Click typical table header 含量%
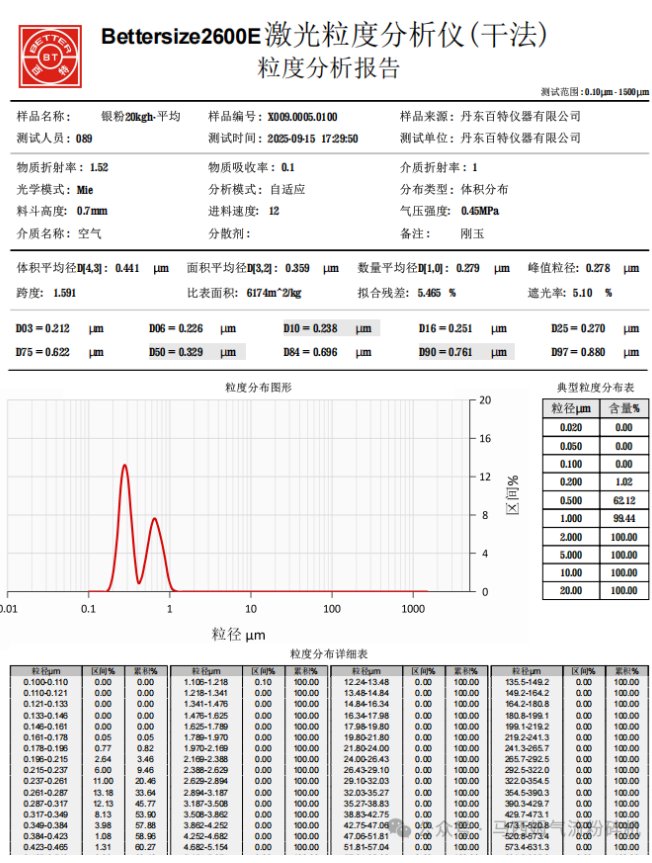Screen dimensions: 652x863 tap(624, 408)
